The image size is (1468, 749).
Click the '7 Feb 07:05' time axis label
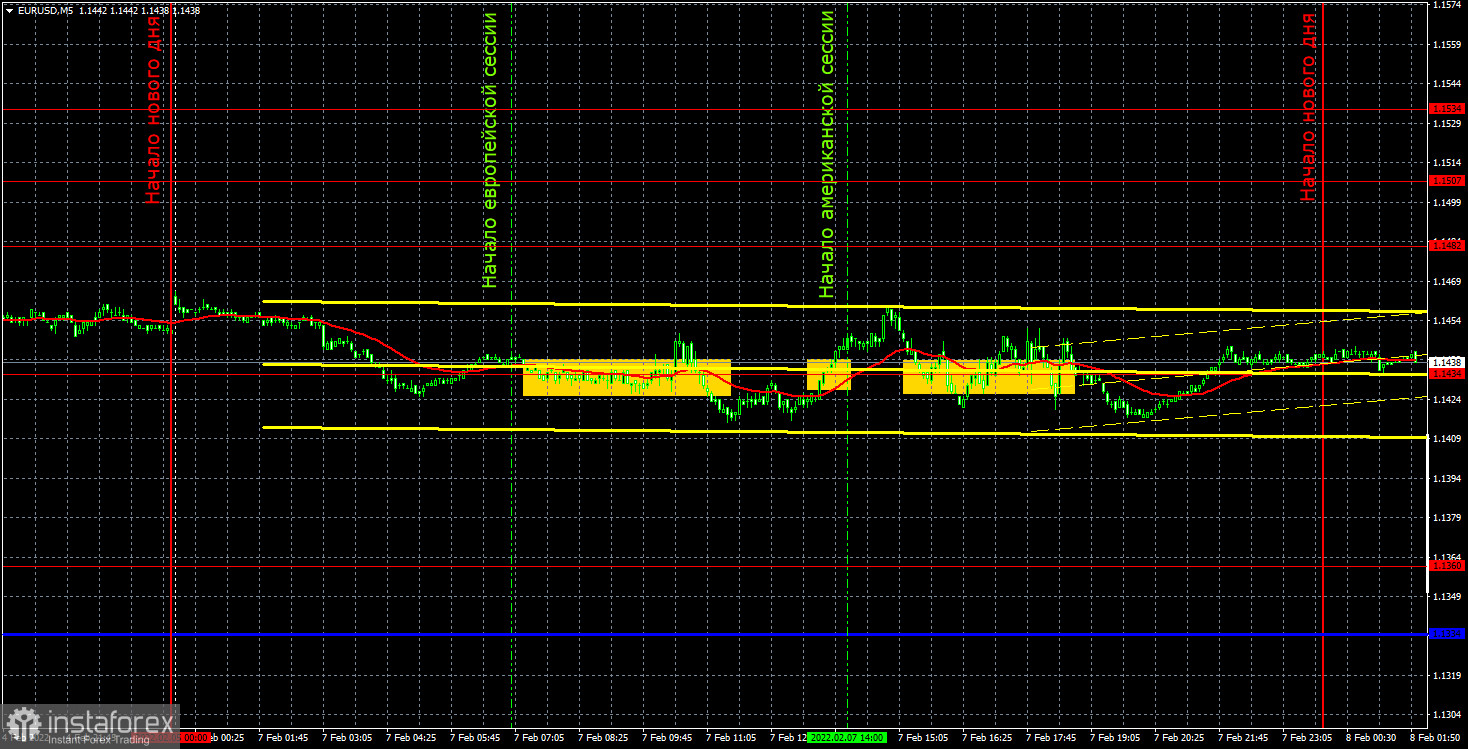539,737
